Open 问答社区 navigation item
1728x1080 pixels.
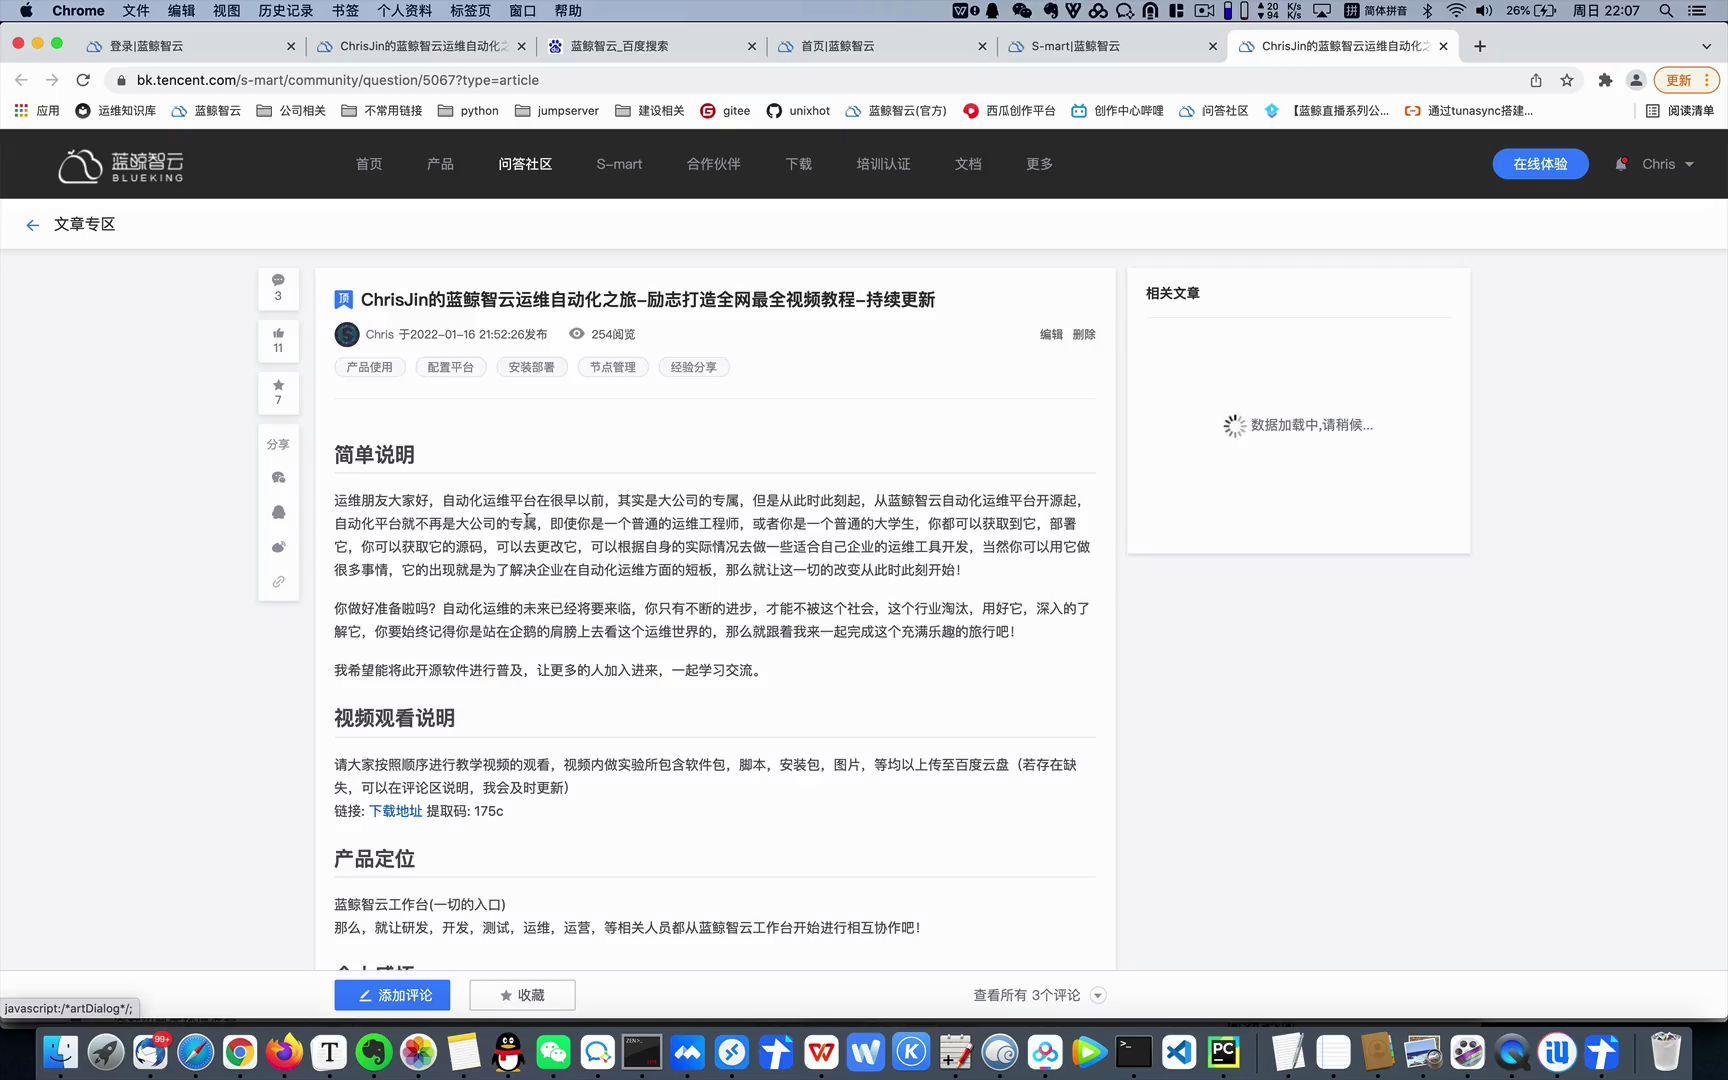pos(525,164)
